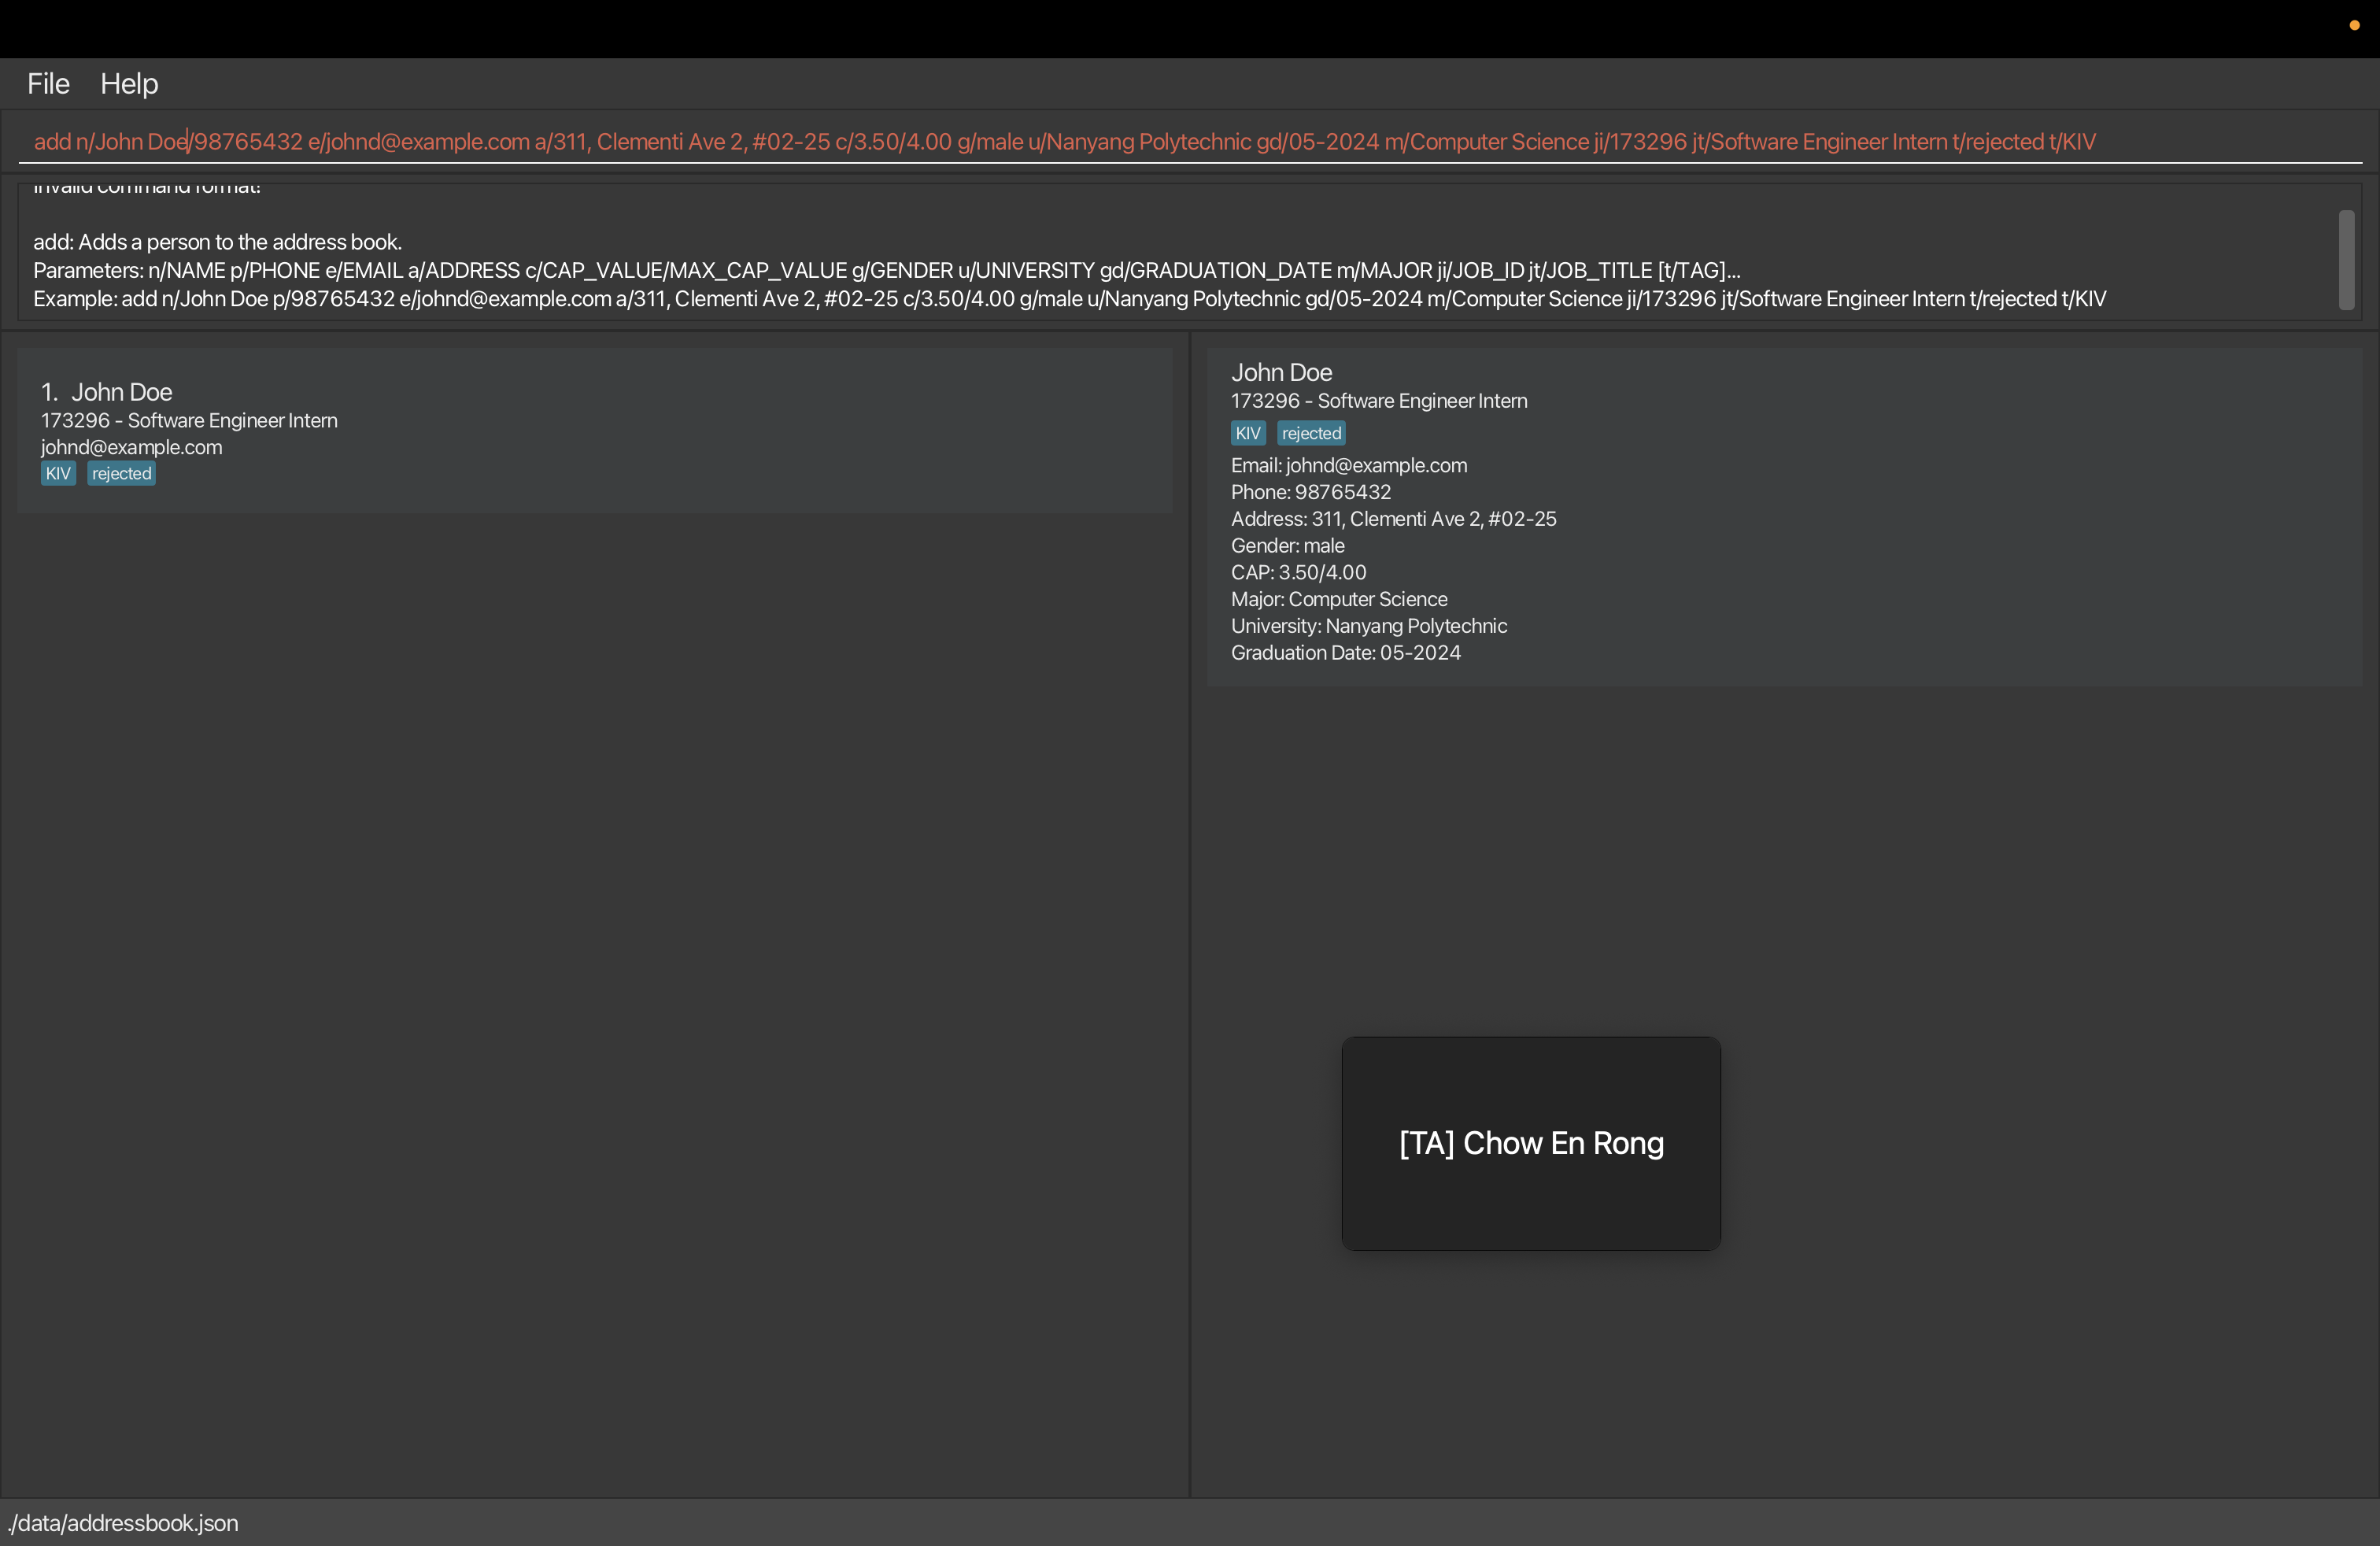
Task: Click the Example command text in the result box
Action: tap(1069, 299)
